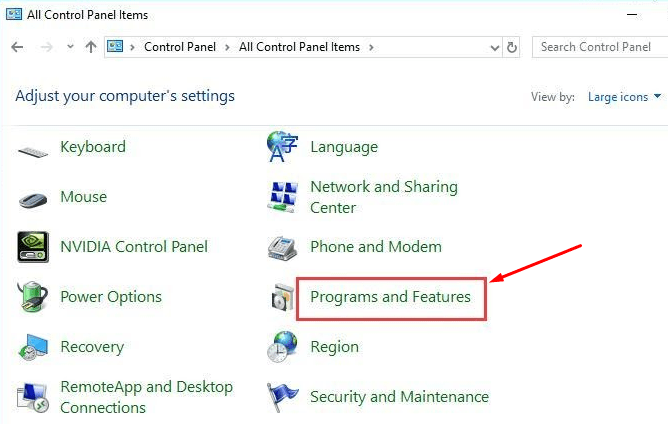The image size is (668, 424).
Task: Expand the View by Large icons dropdown
Action: coord(625,97)
